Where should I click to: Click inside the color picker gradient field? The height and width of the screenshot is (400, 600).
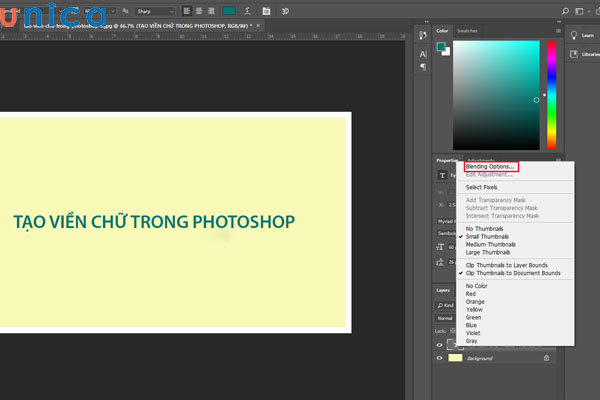pos(496,95)
